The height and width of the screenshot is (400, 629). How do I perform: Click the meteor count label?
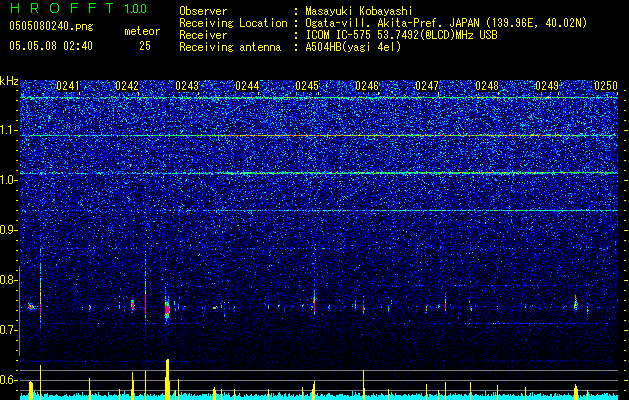[x=142, y=31]
